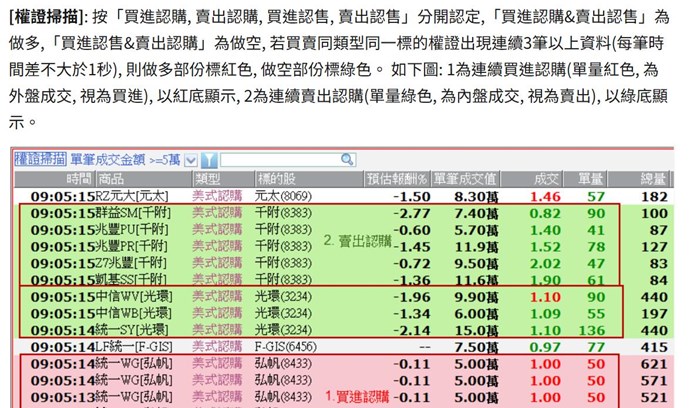690x408 pixels.
Task: Select the 統一SY[光環] warrant row
Action: click(343, 330)
